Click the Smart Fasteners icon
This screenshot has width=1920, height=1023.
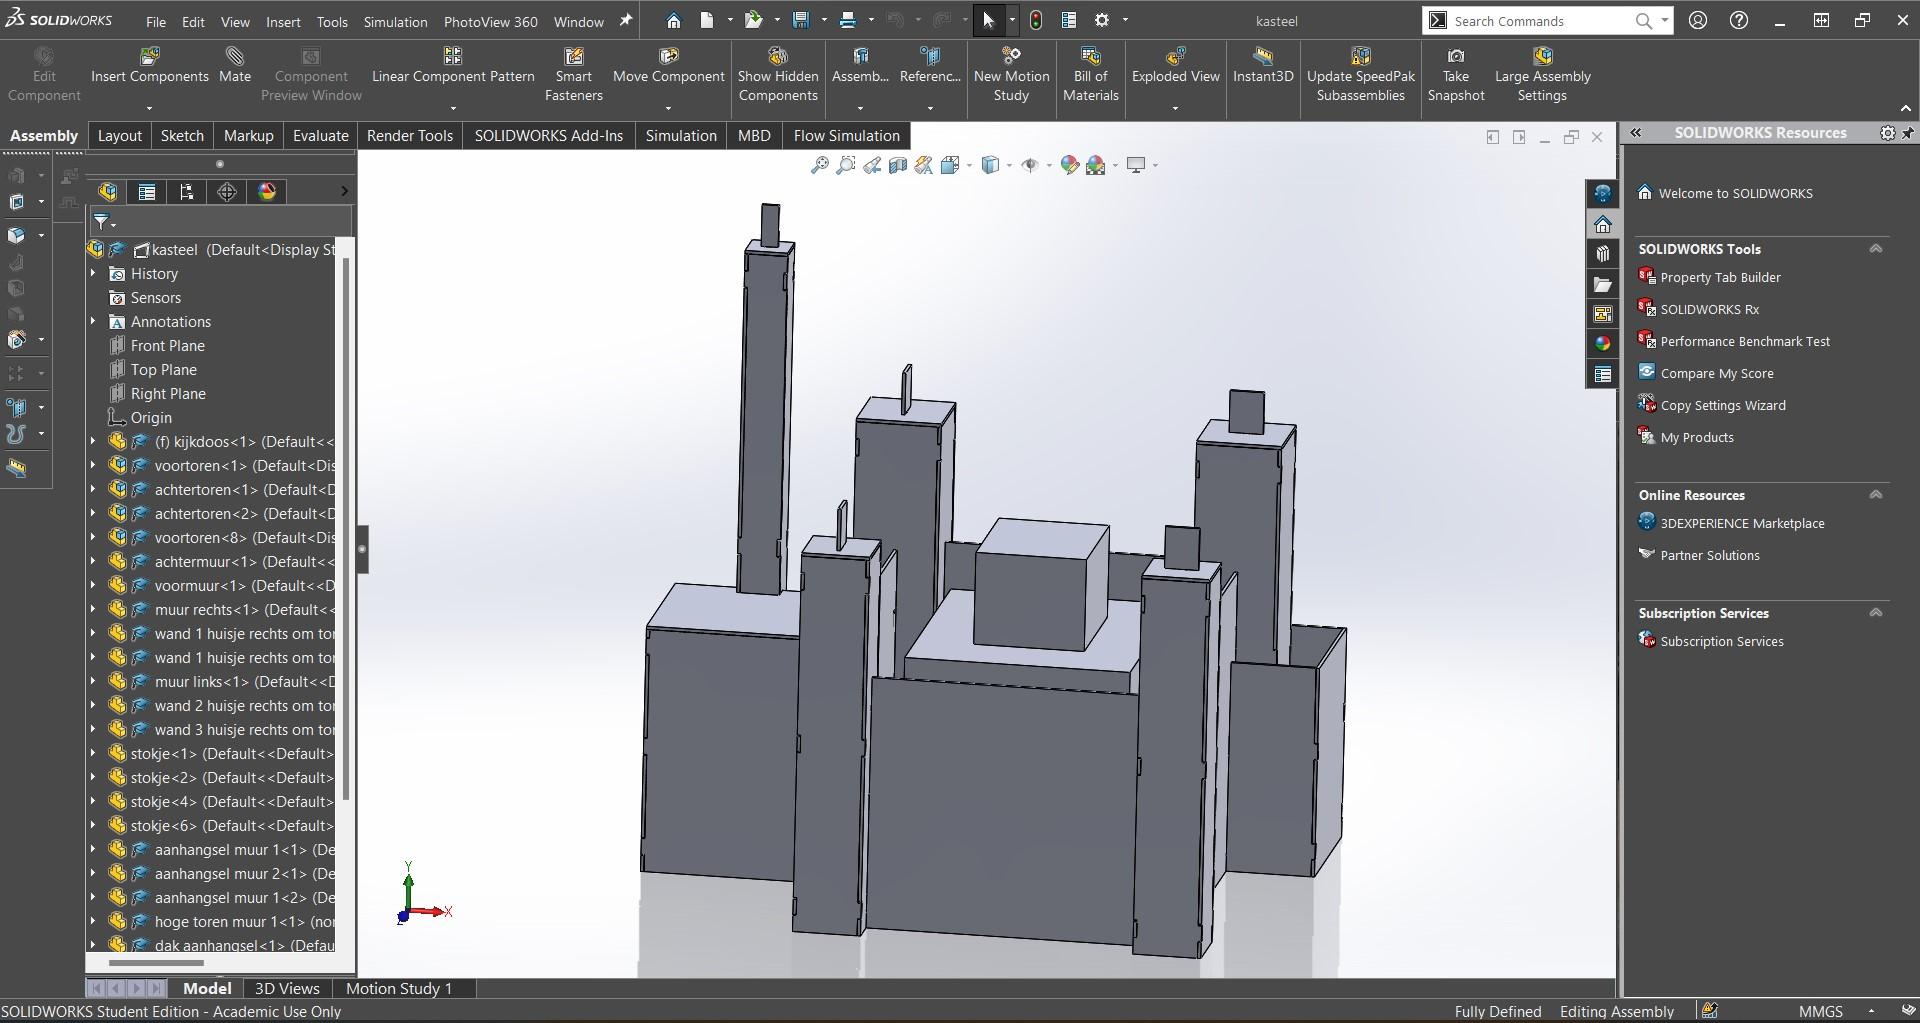click(573, 74)
